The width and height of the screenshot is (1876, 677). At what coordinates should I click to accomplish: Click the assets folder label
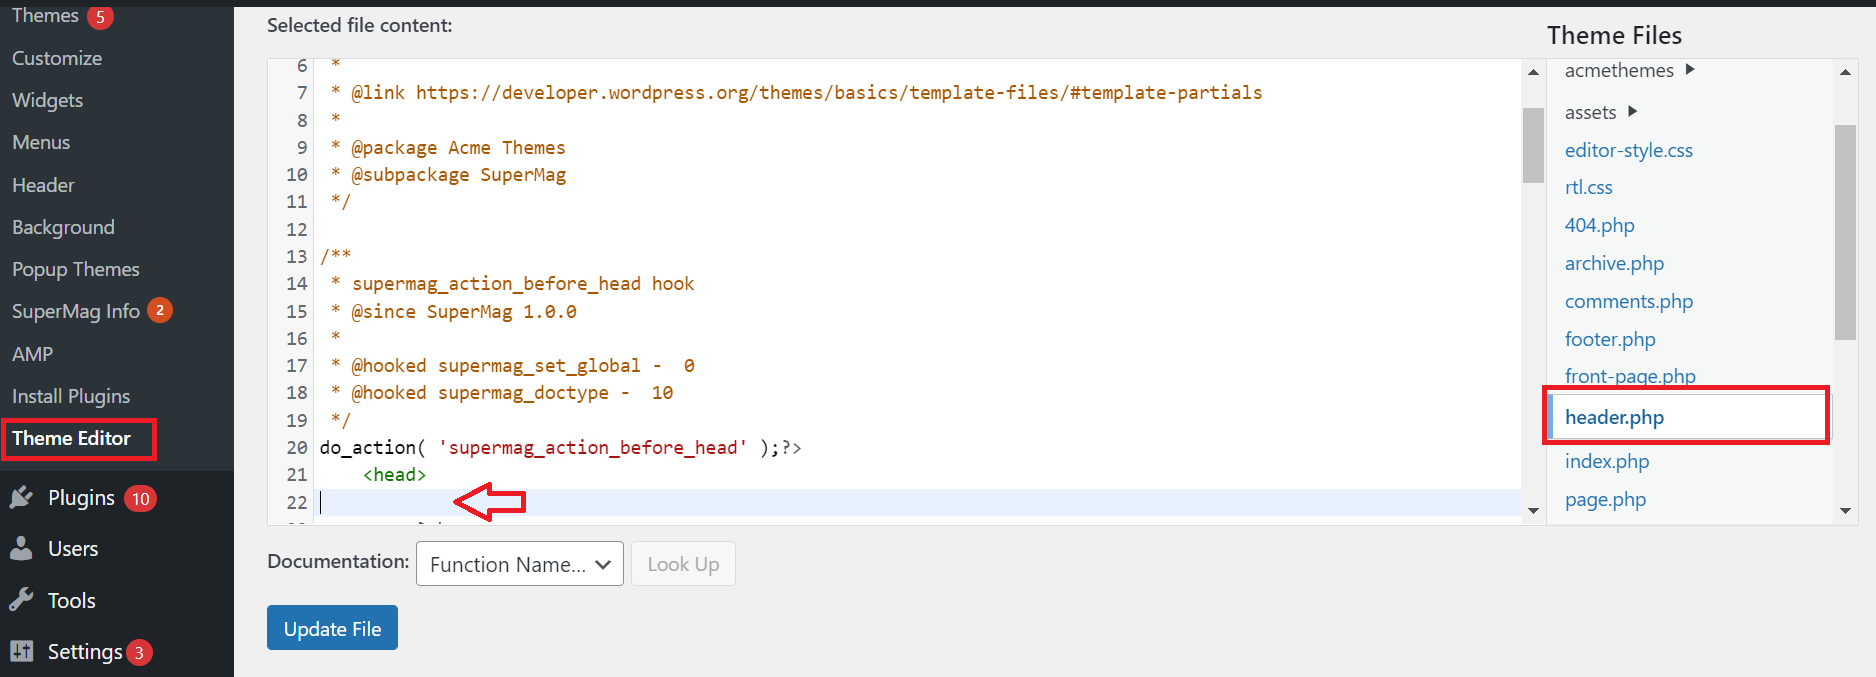(1590, 112)
